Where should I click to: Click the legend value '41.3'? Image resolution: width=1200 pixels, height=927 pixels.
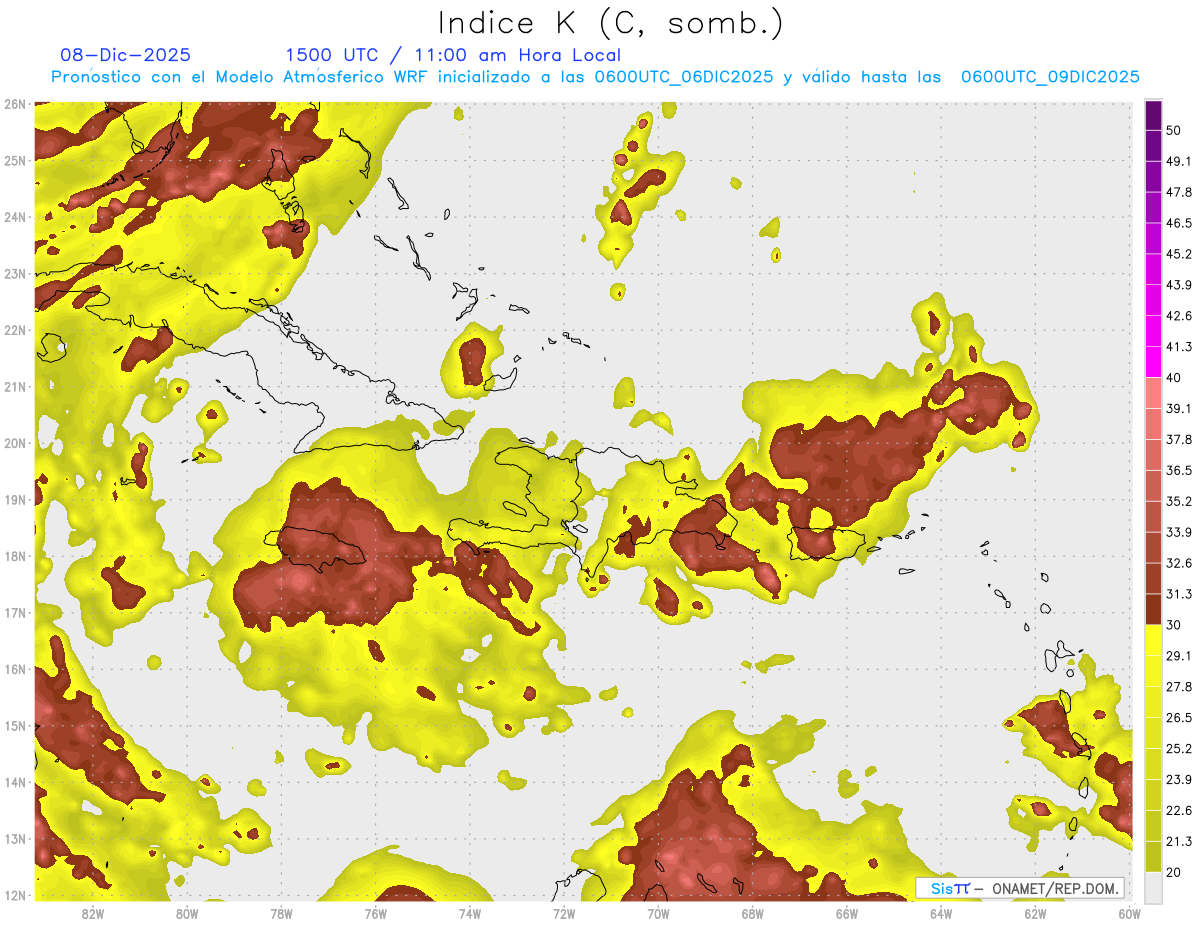pyautogui.click(x=1179, y=347)
